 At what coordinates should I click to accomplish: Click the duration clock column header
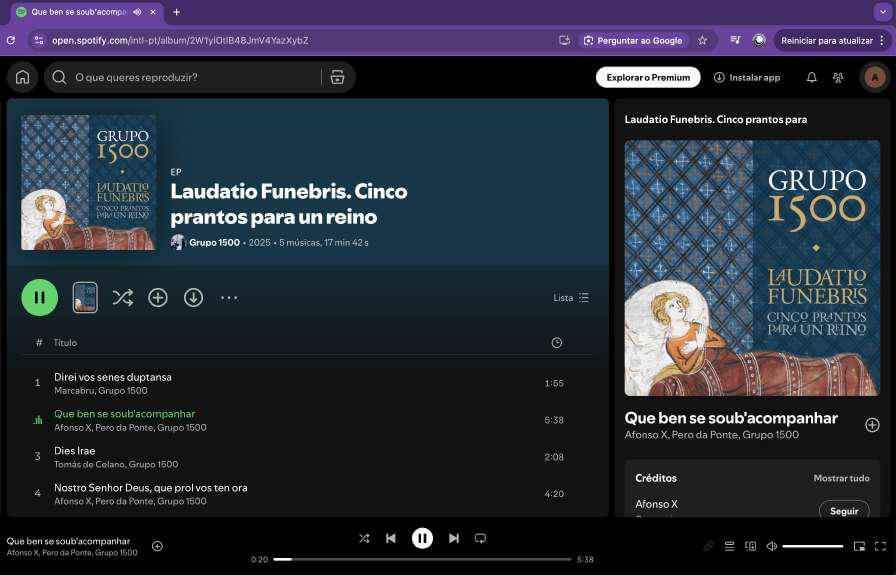click(557, 342)
